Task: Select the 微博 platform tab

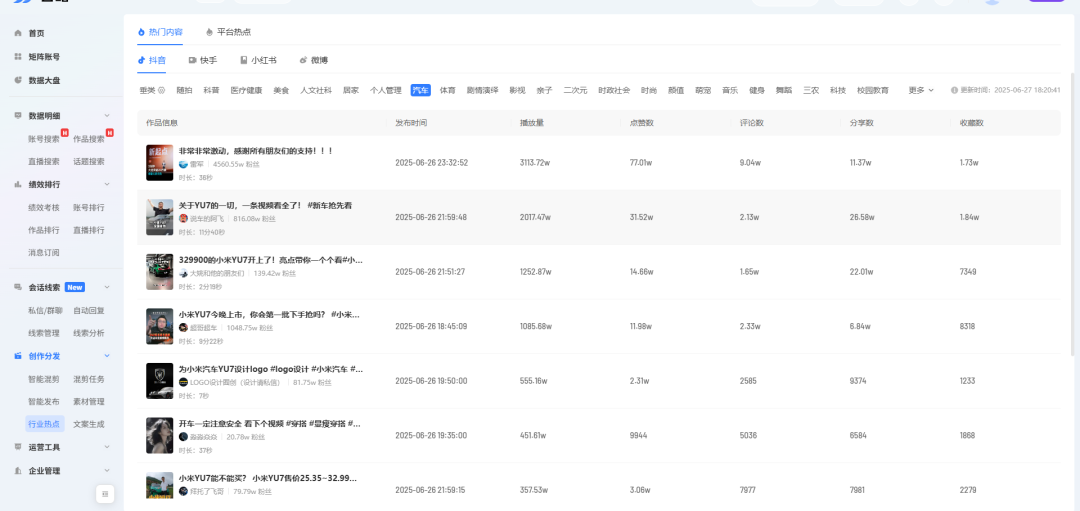Action: pyautogui.click(x=313, y=60)
